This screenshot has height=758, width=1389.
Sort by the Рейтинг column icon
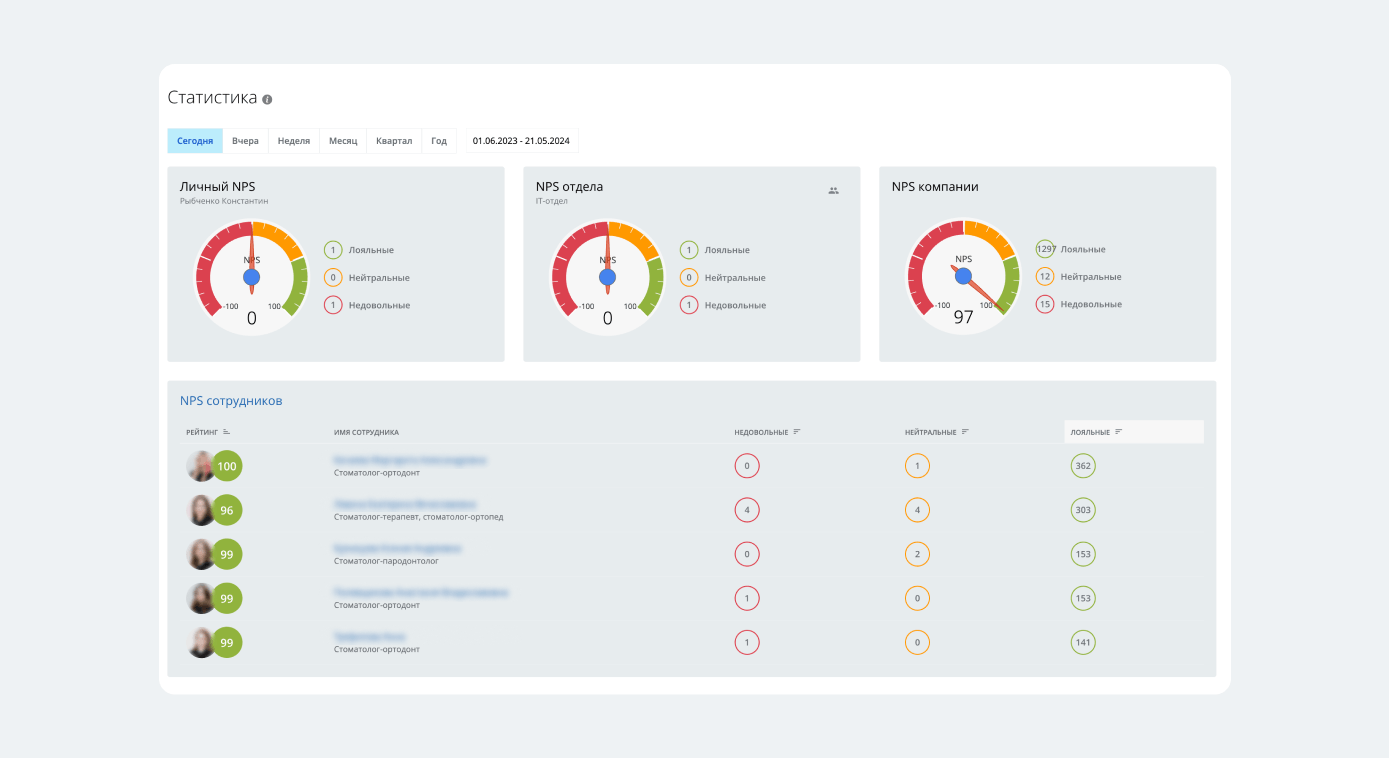227,432
